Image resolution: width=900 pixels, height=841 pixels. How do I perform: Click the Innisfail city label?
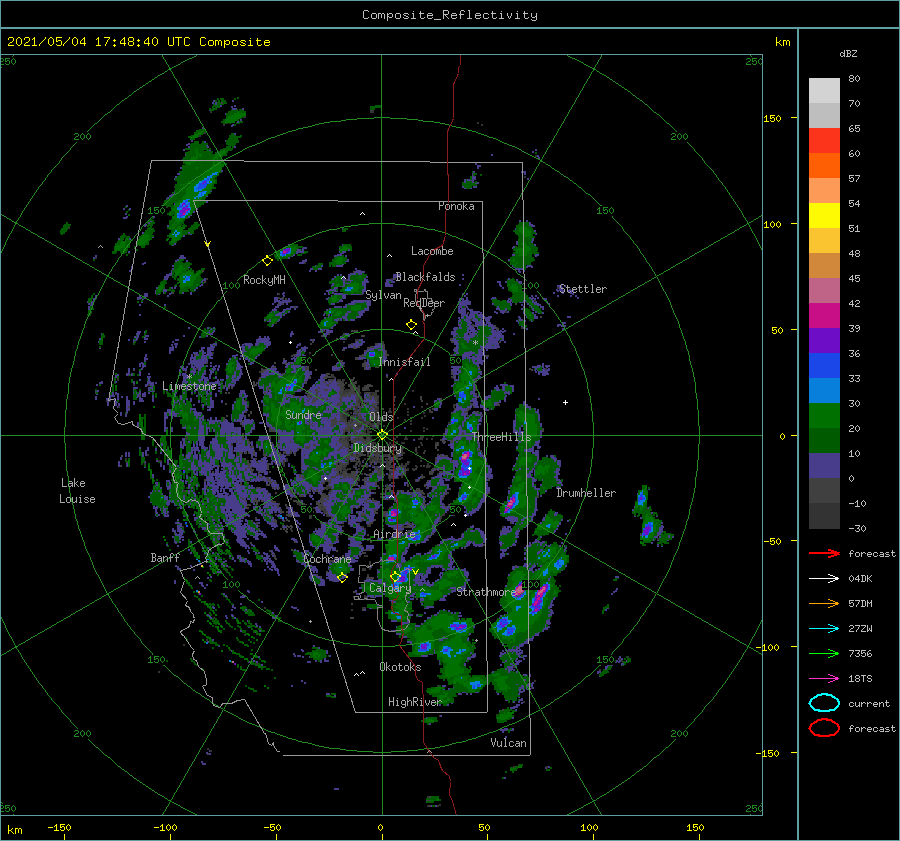click(404, 362)
